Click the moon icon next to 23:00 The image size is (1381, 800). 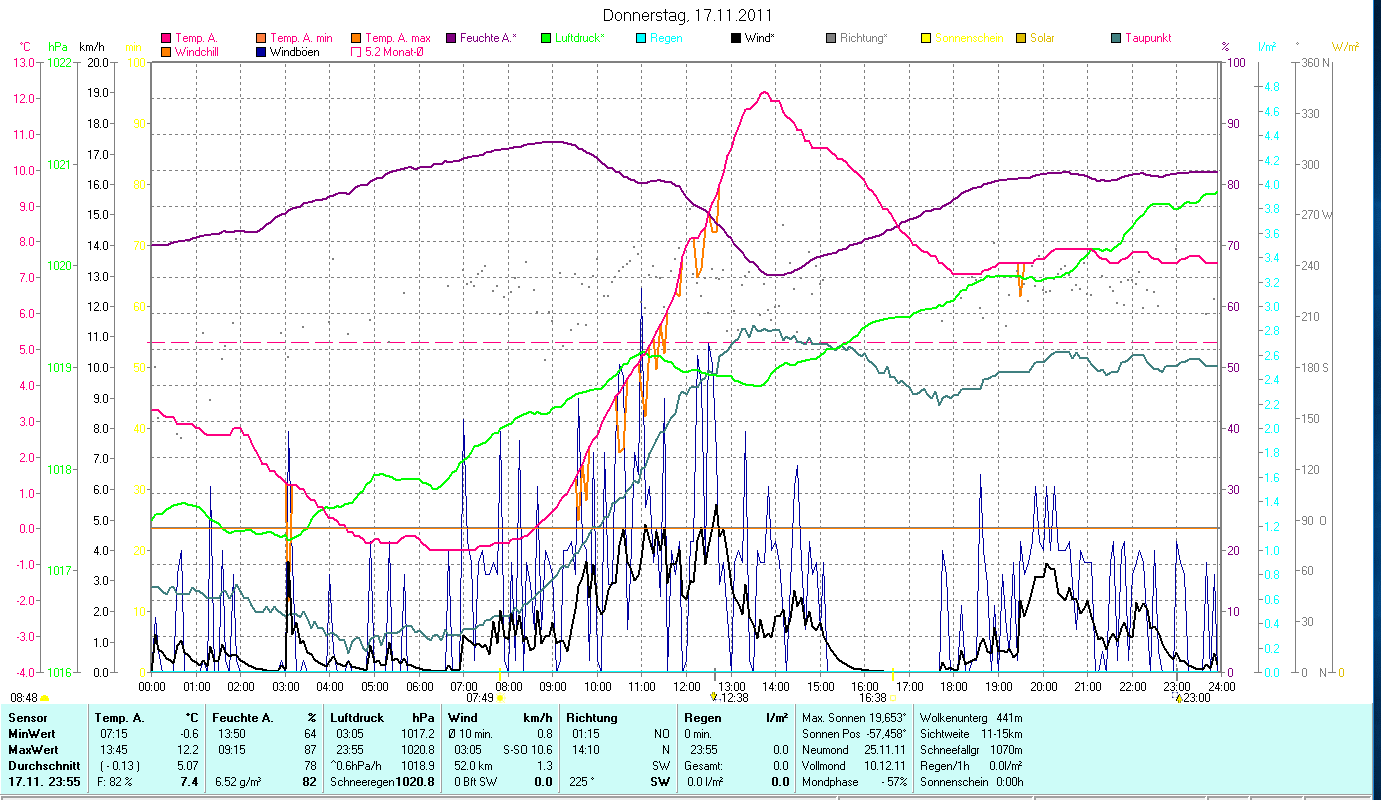[1179, 698]
